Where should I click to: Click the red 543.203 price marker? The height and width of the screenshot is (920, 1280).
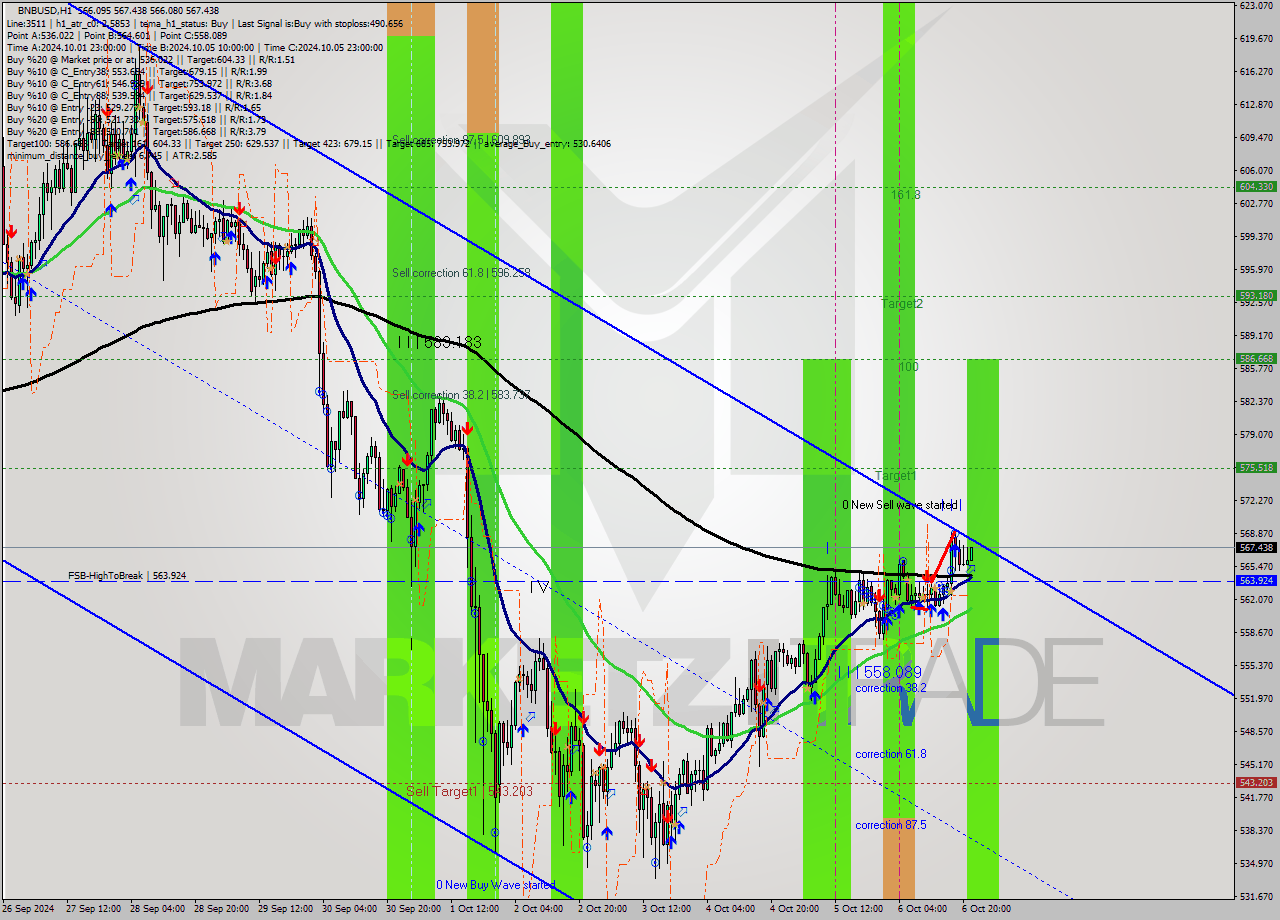(x=1256, y=783)
